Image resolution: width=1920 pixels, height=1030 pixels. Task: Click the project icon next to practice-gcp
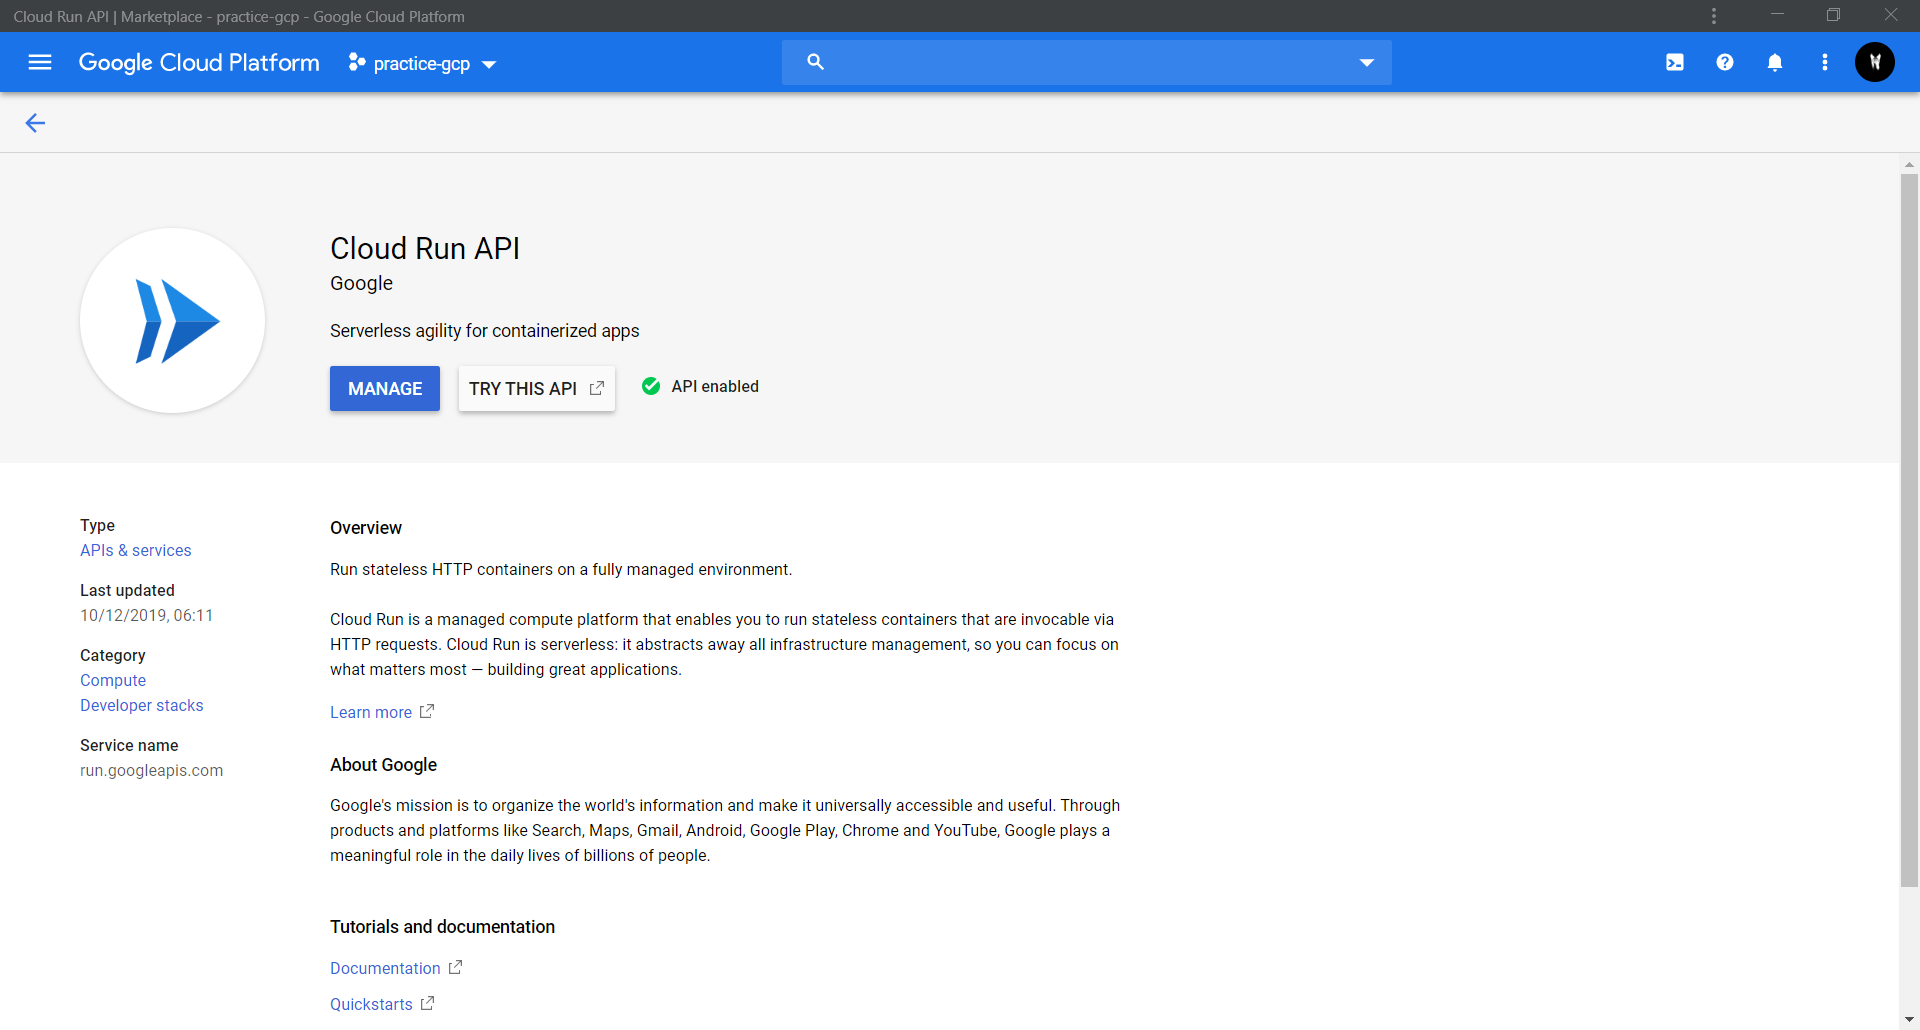pyautogui.click(x=356, y=62)
